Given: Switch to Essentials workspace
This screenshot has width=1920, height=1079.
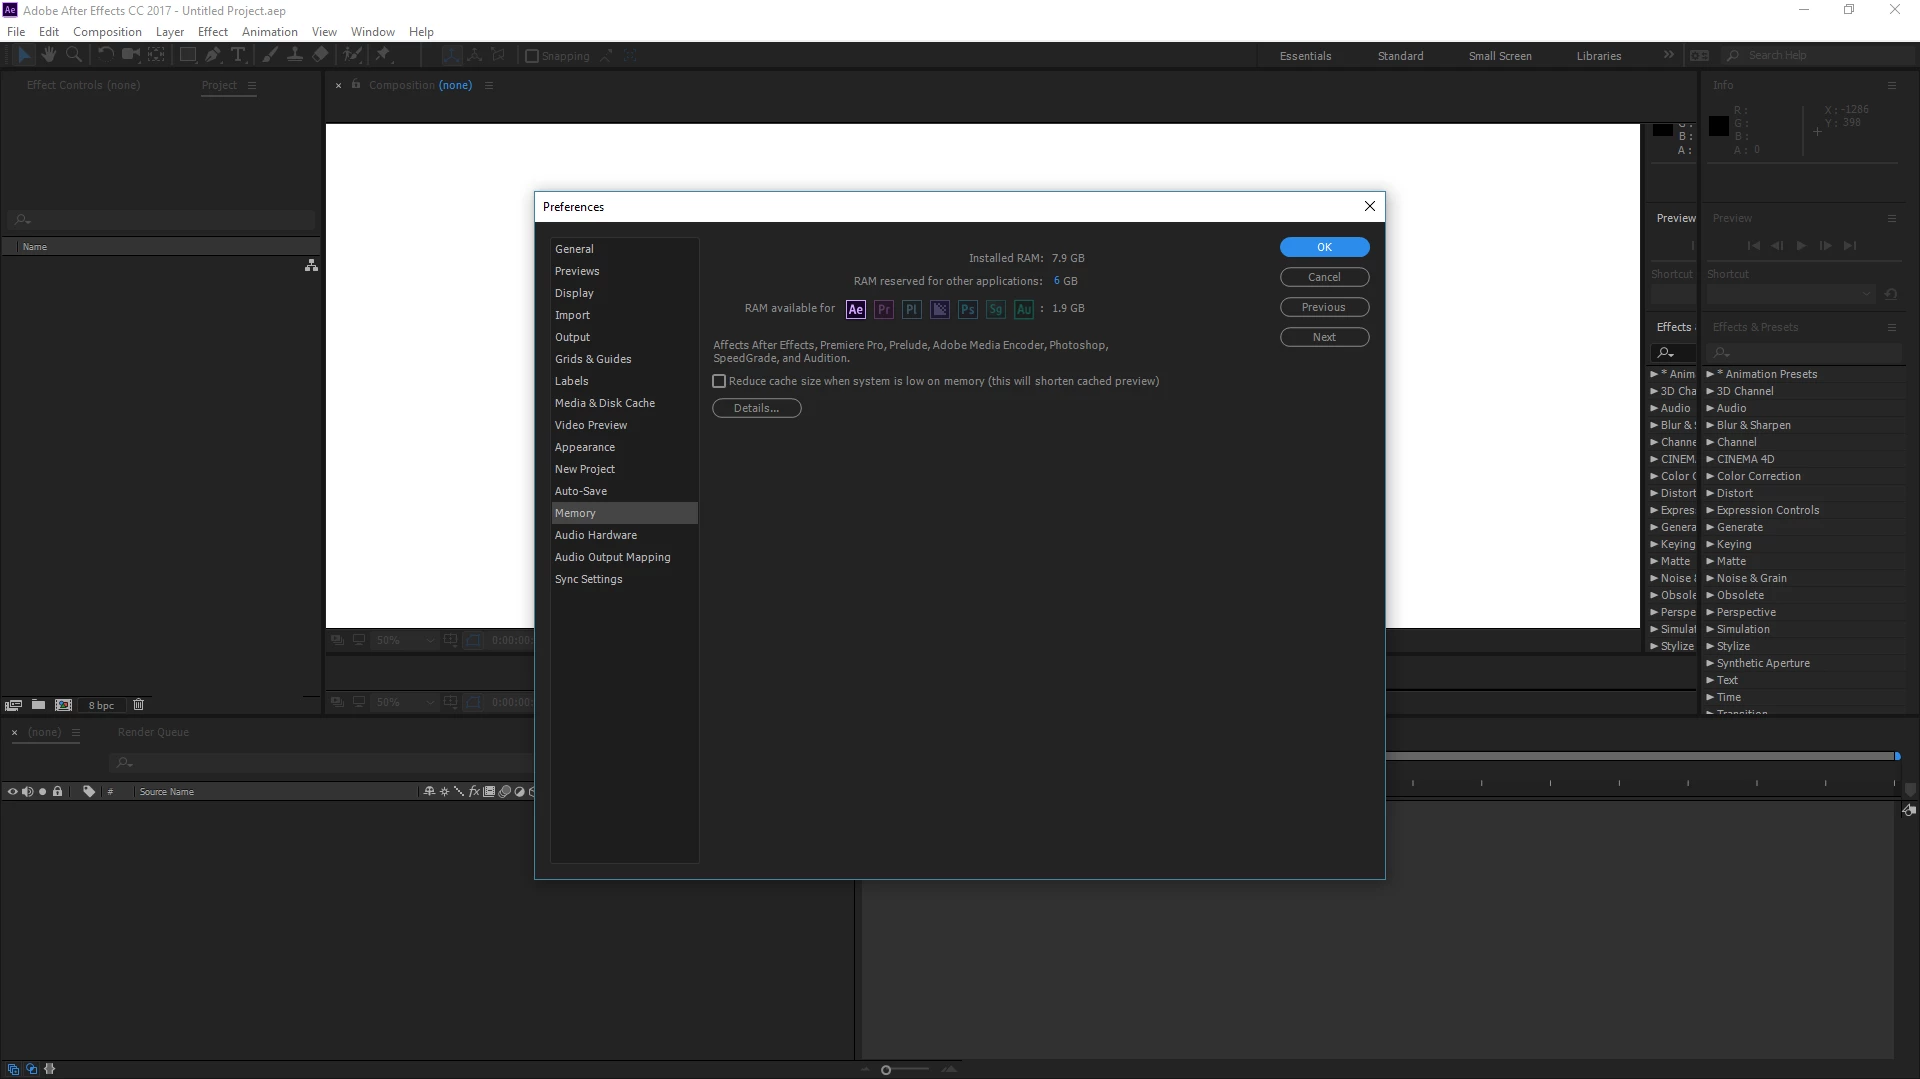Looking at the screenshot, I should (x=1305, y=56).
